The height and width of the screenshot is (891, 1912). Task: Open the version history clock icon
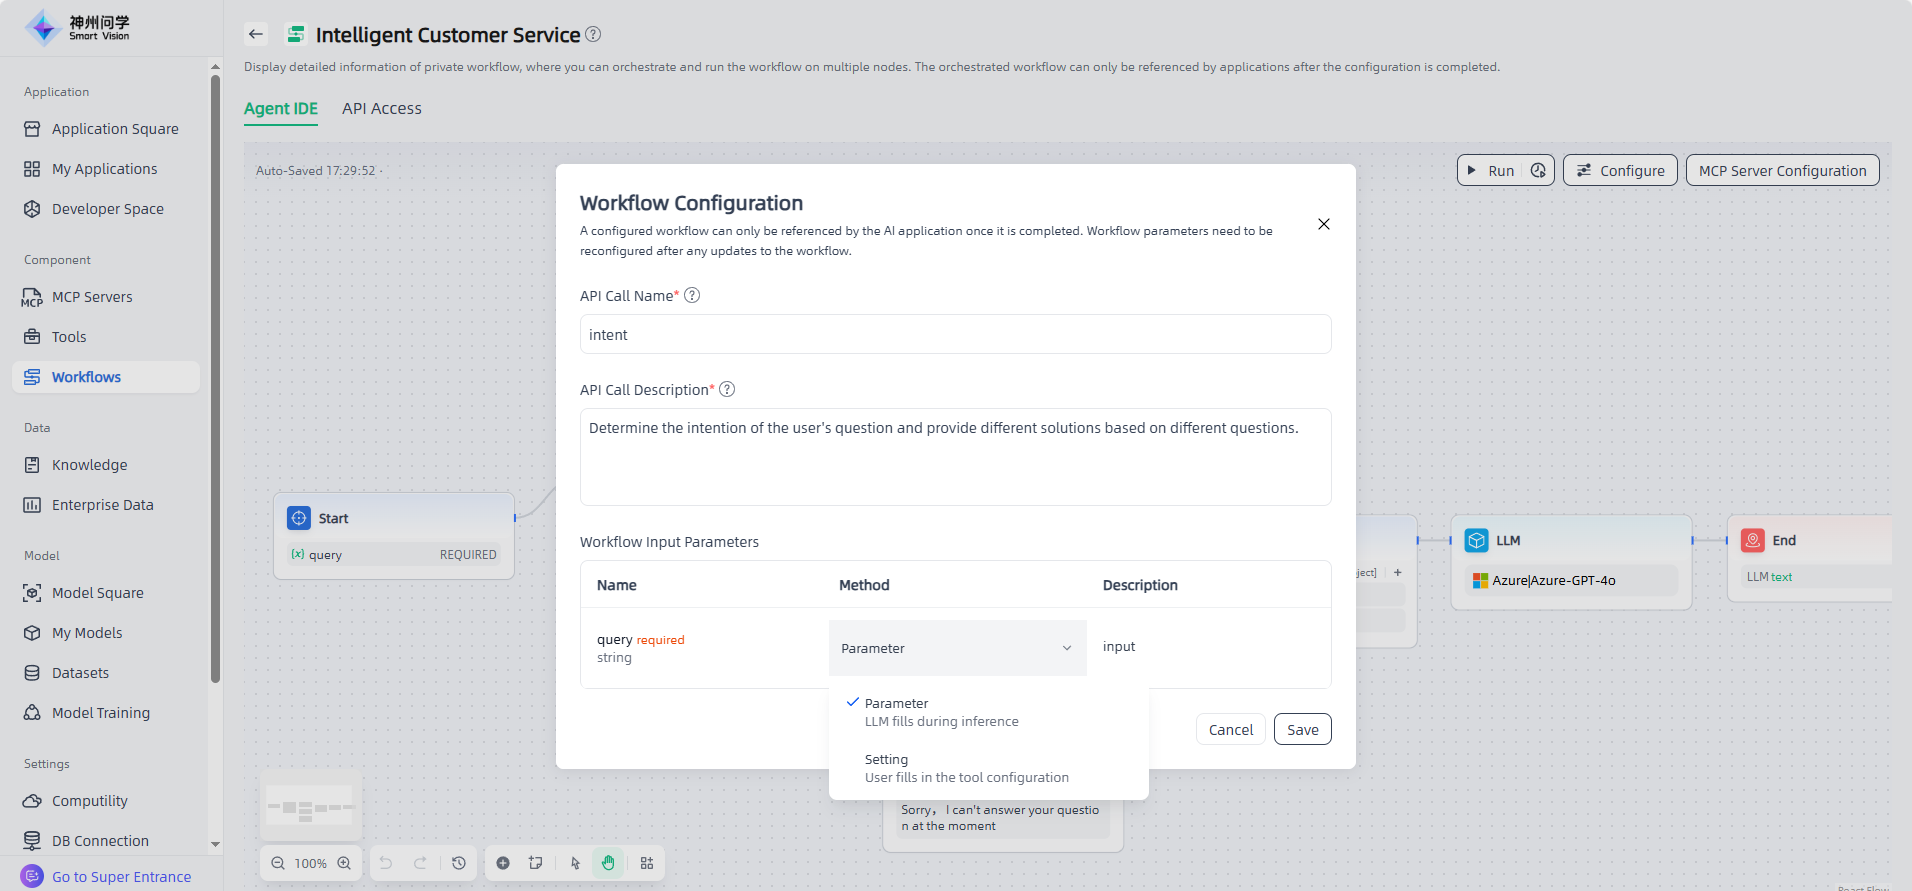(x=459, y=863)
